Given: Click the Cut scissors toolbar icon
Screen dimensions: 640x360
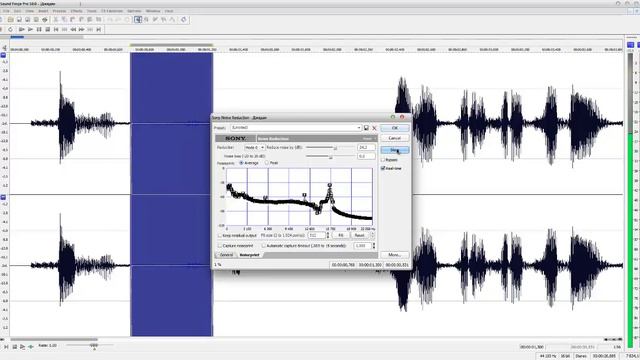Looking at the screenshot, I should click(x=56, y=20).
